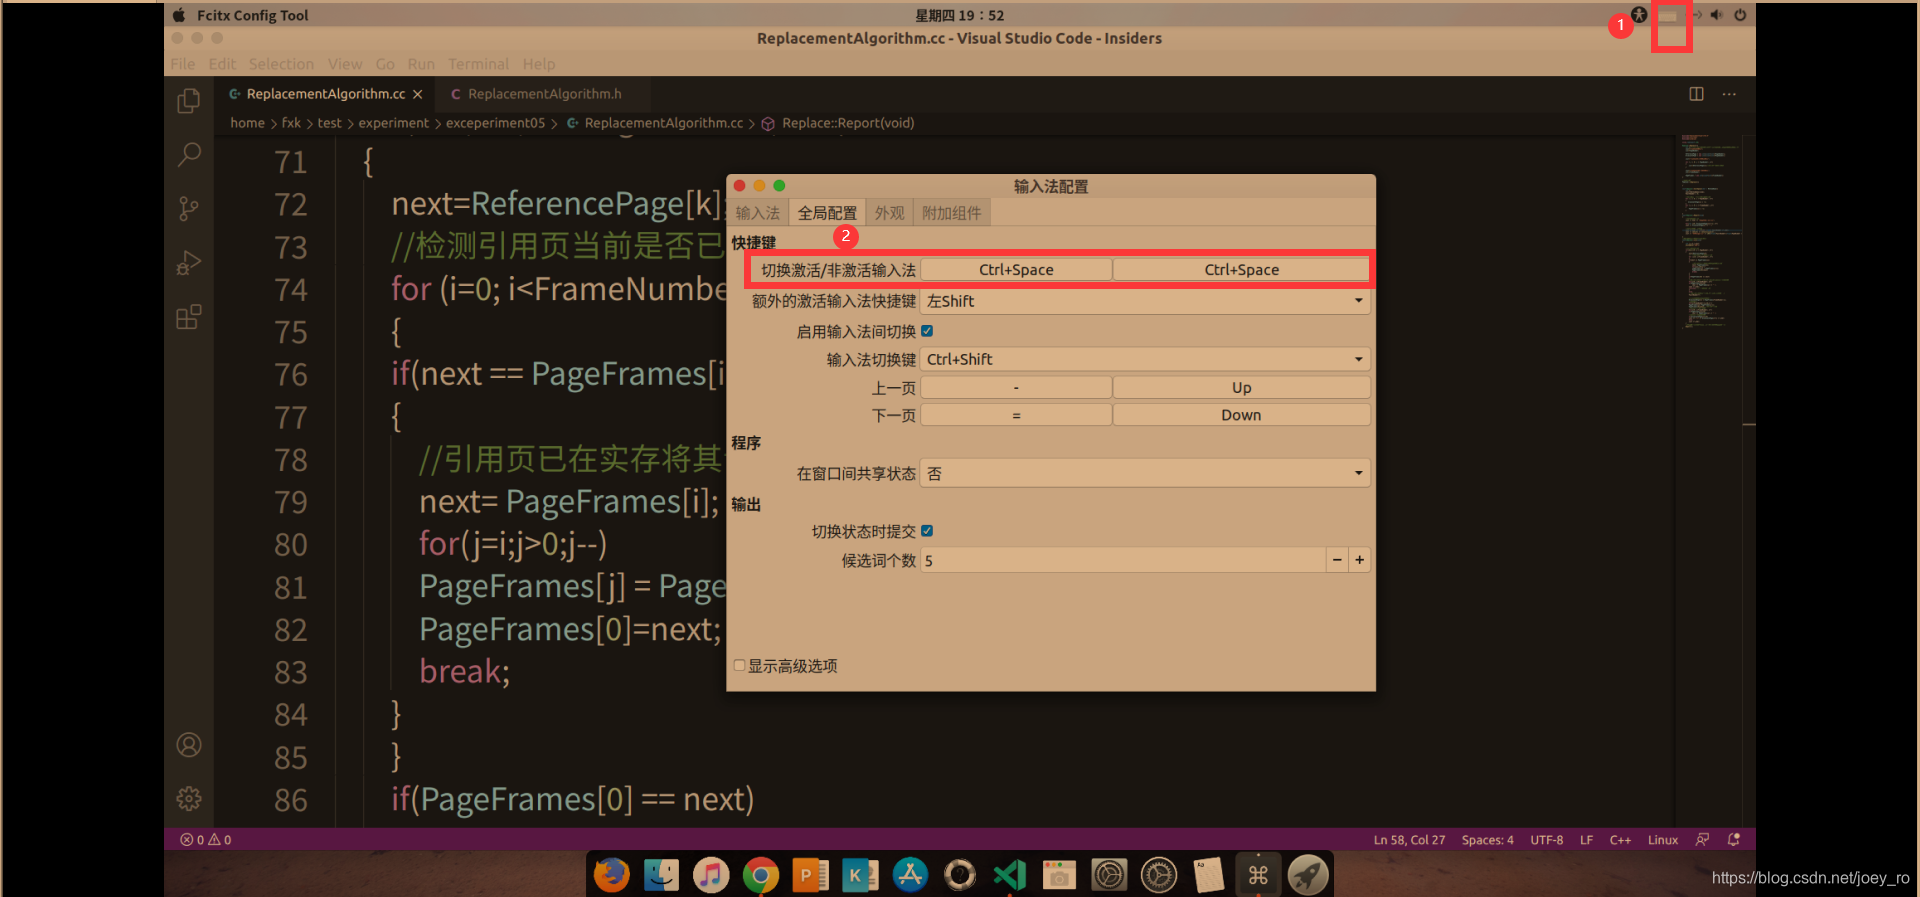Open the accessibility menu in top panel
The width and height of the screenshot is (1920, 897).
[1639, 15]
